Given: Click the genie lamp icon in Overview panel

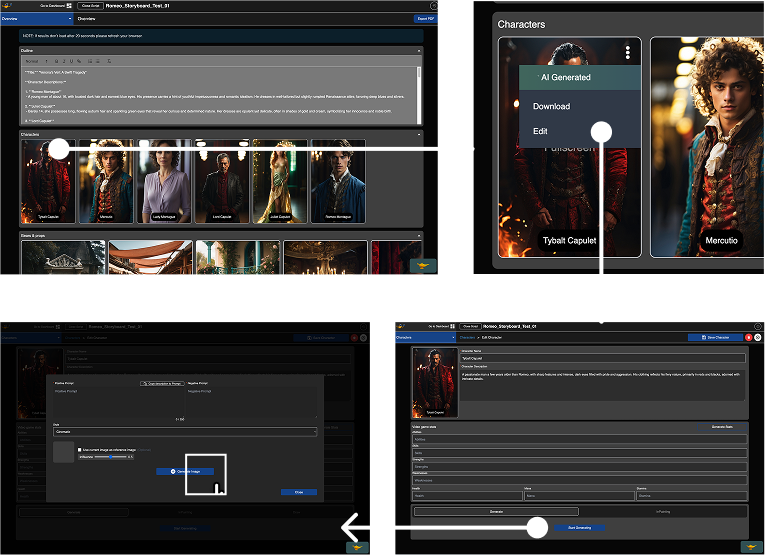Looking at the screenshot, I should pyautogui.click(x=421, y=265).
